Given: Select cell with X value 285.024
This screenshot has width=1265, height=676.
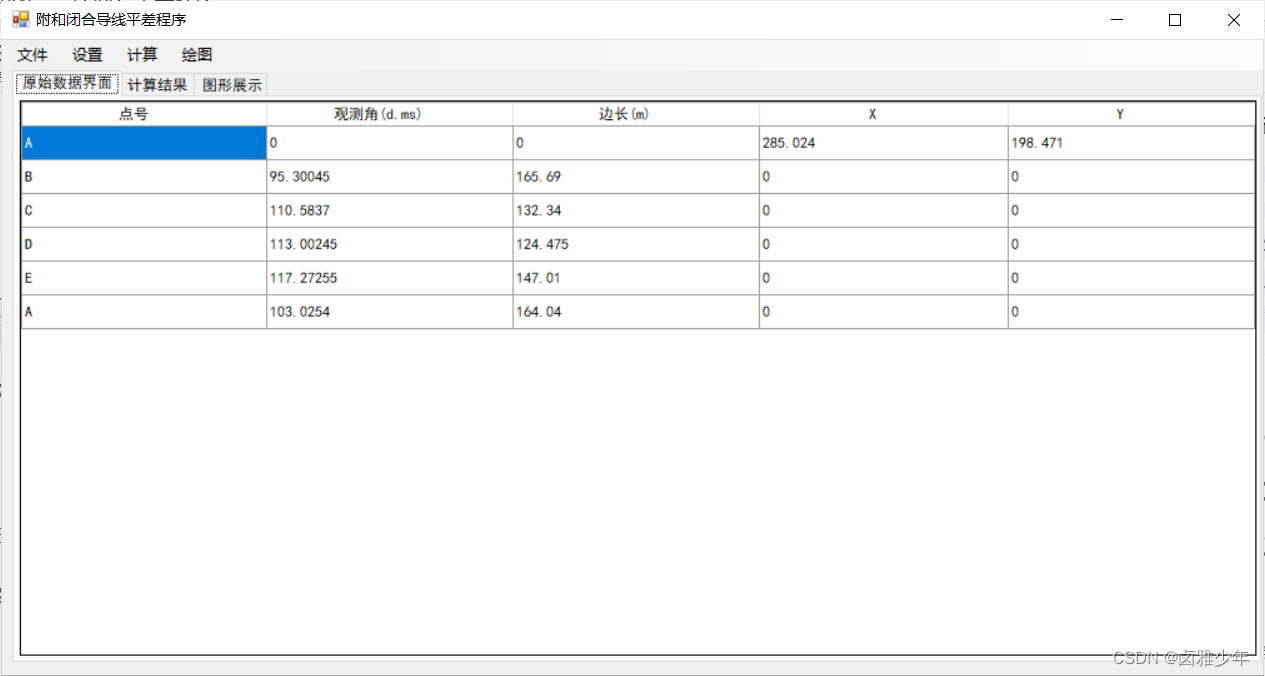Looking at the screenshot, I should point(884,143).
